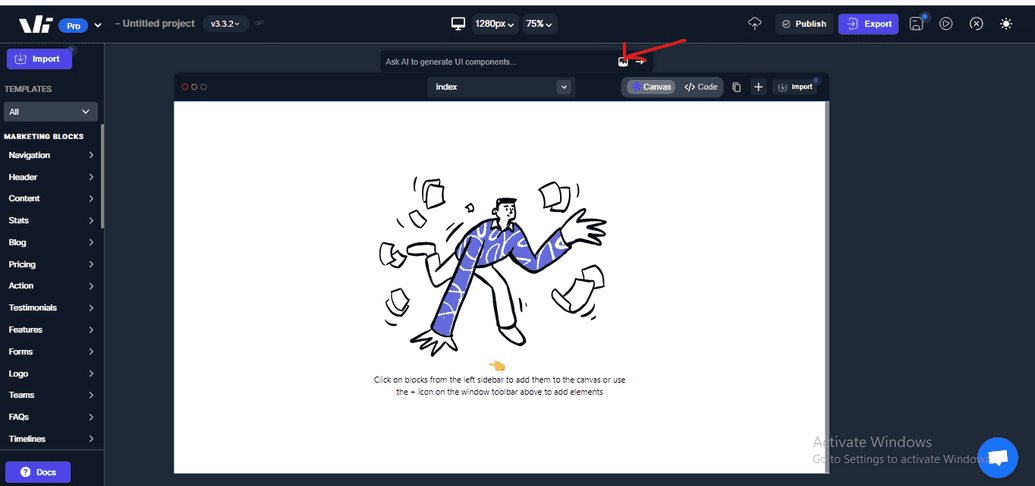Open the index page selector dropdown
The height and width of the screenshot is (486, 1035).
click(x=502, y=87)
